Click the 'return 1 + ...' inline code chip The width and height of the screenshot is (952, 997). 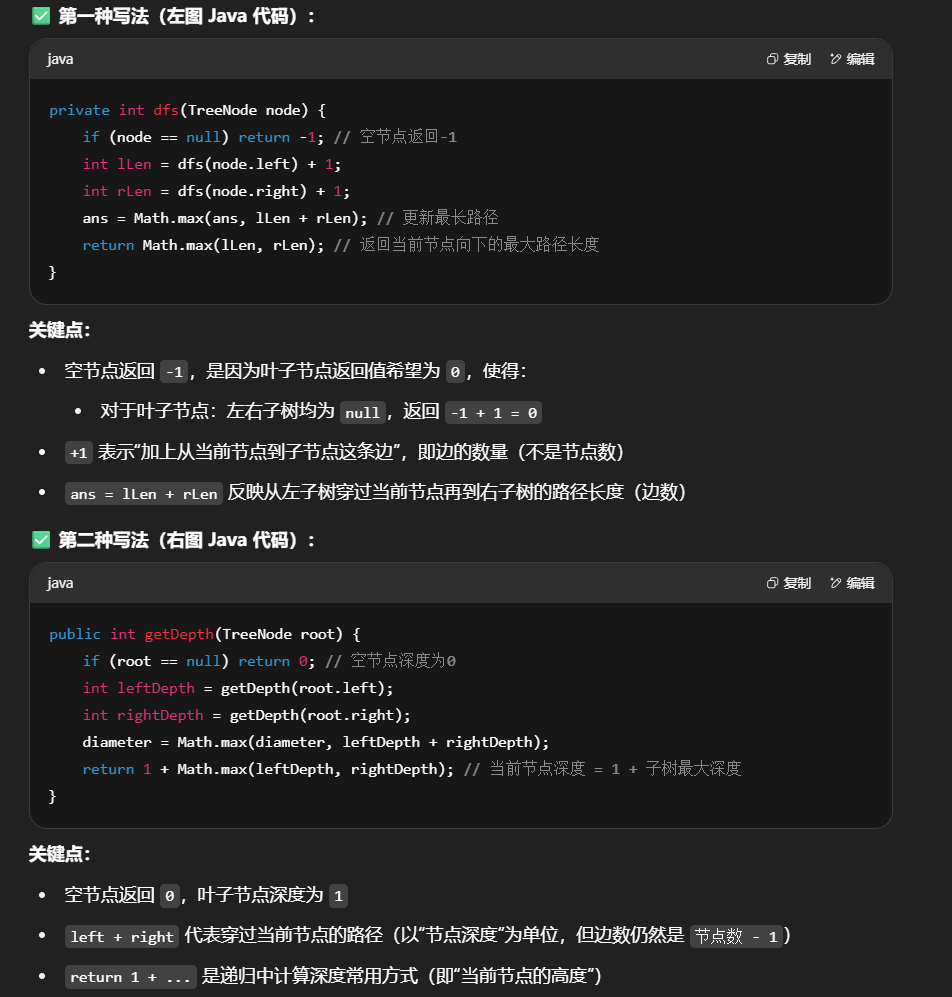tap(131, 977)
